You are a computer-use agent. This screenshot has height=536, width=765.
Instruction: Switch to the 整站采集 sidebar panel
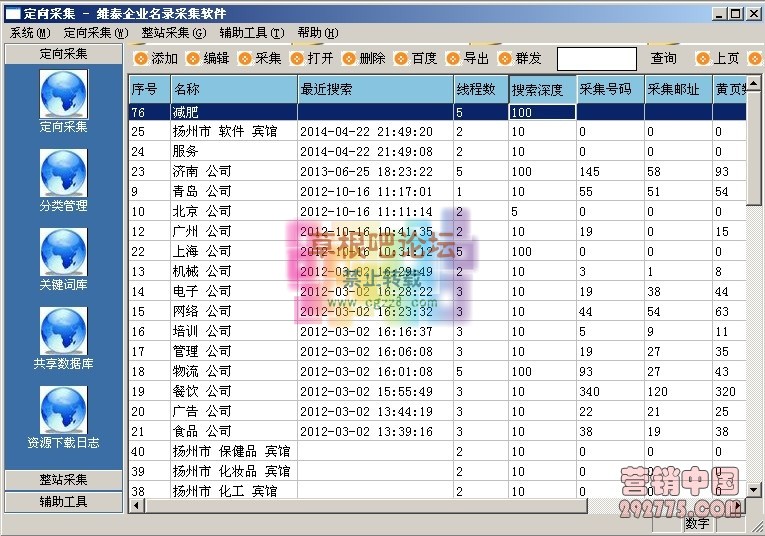63,480
